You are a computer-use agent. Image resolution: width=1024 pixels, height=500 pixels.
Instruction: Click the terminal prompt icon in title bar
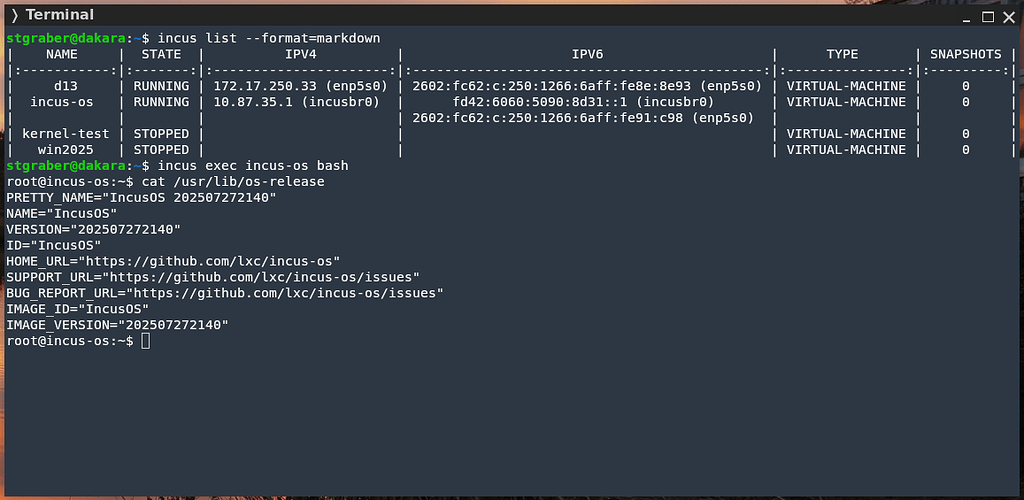(15, 15)
